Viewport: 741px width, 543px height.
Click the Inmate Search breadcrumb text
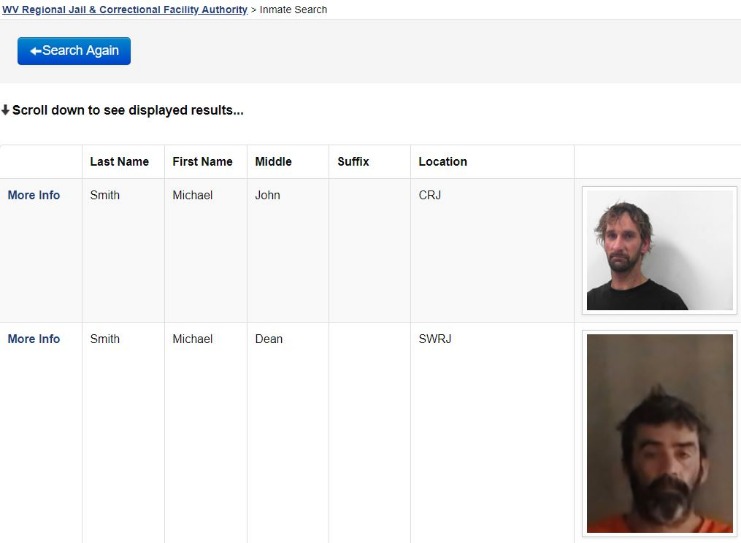pyautogui.click(x=293, y=10)
